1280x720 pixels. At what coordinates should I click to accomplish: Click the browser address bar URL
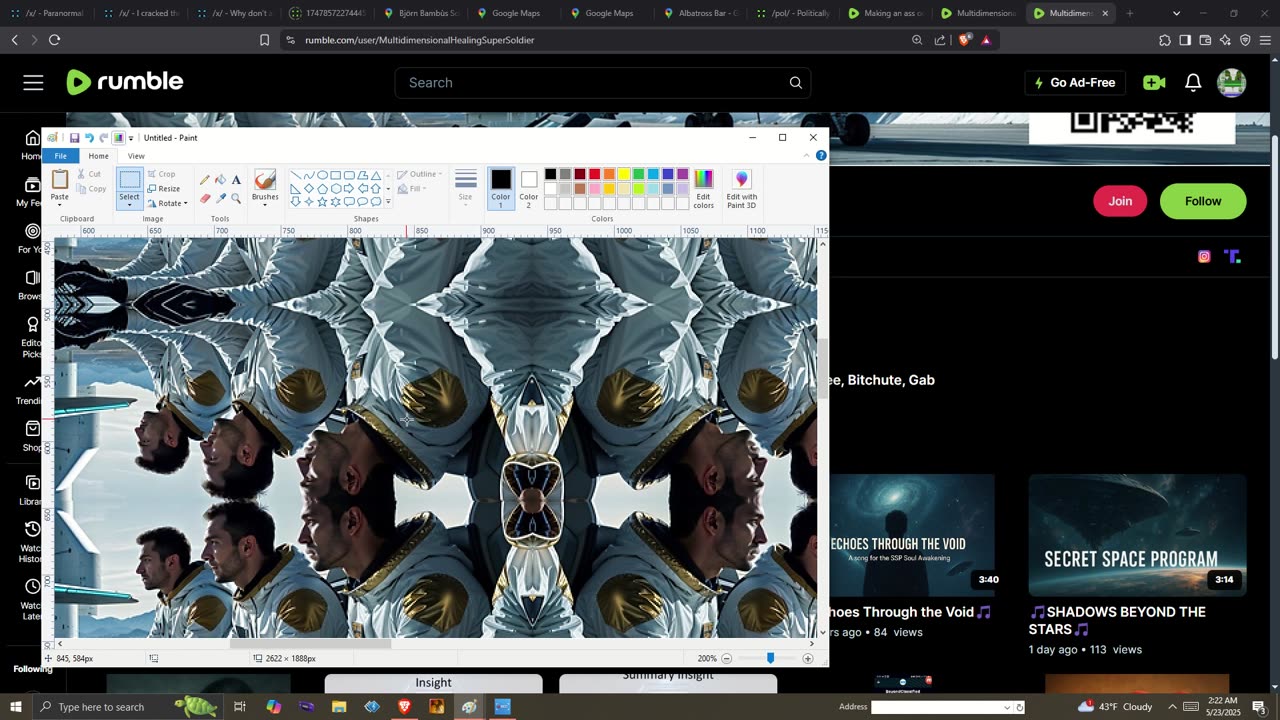pos(420,40)
